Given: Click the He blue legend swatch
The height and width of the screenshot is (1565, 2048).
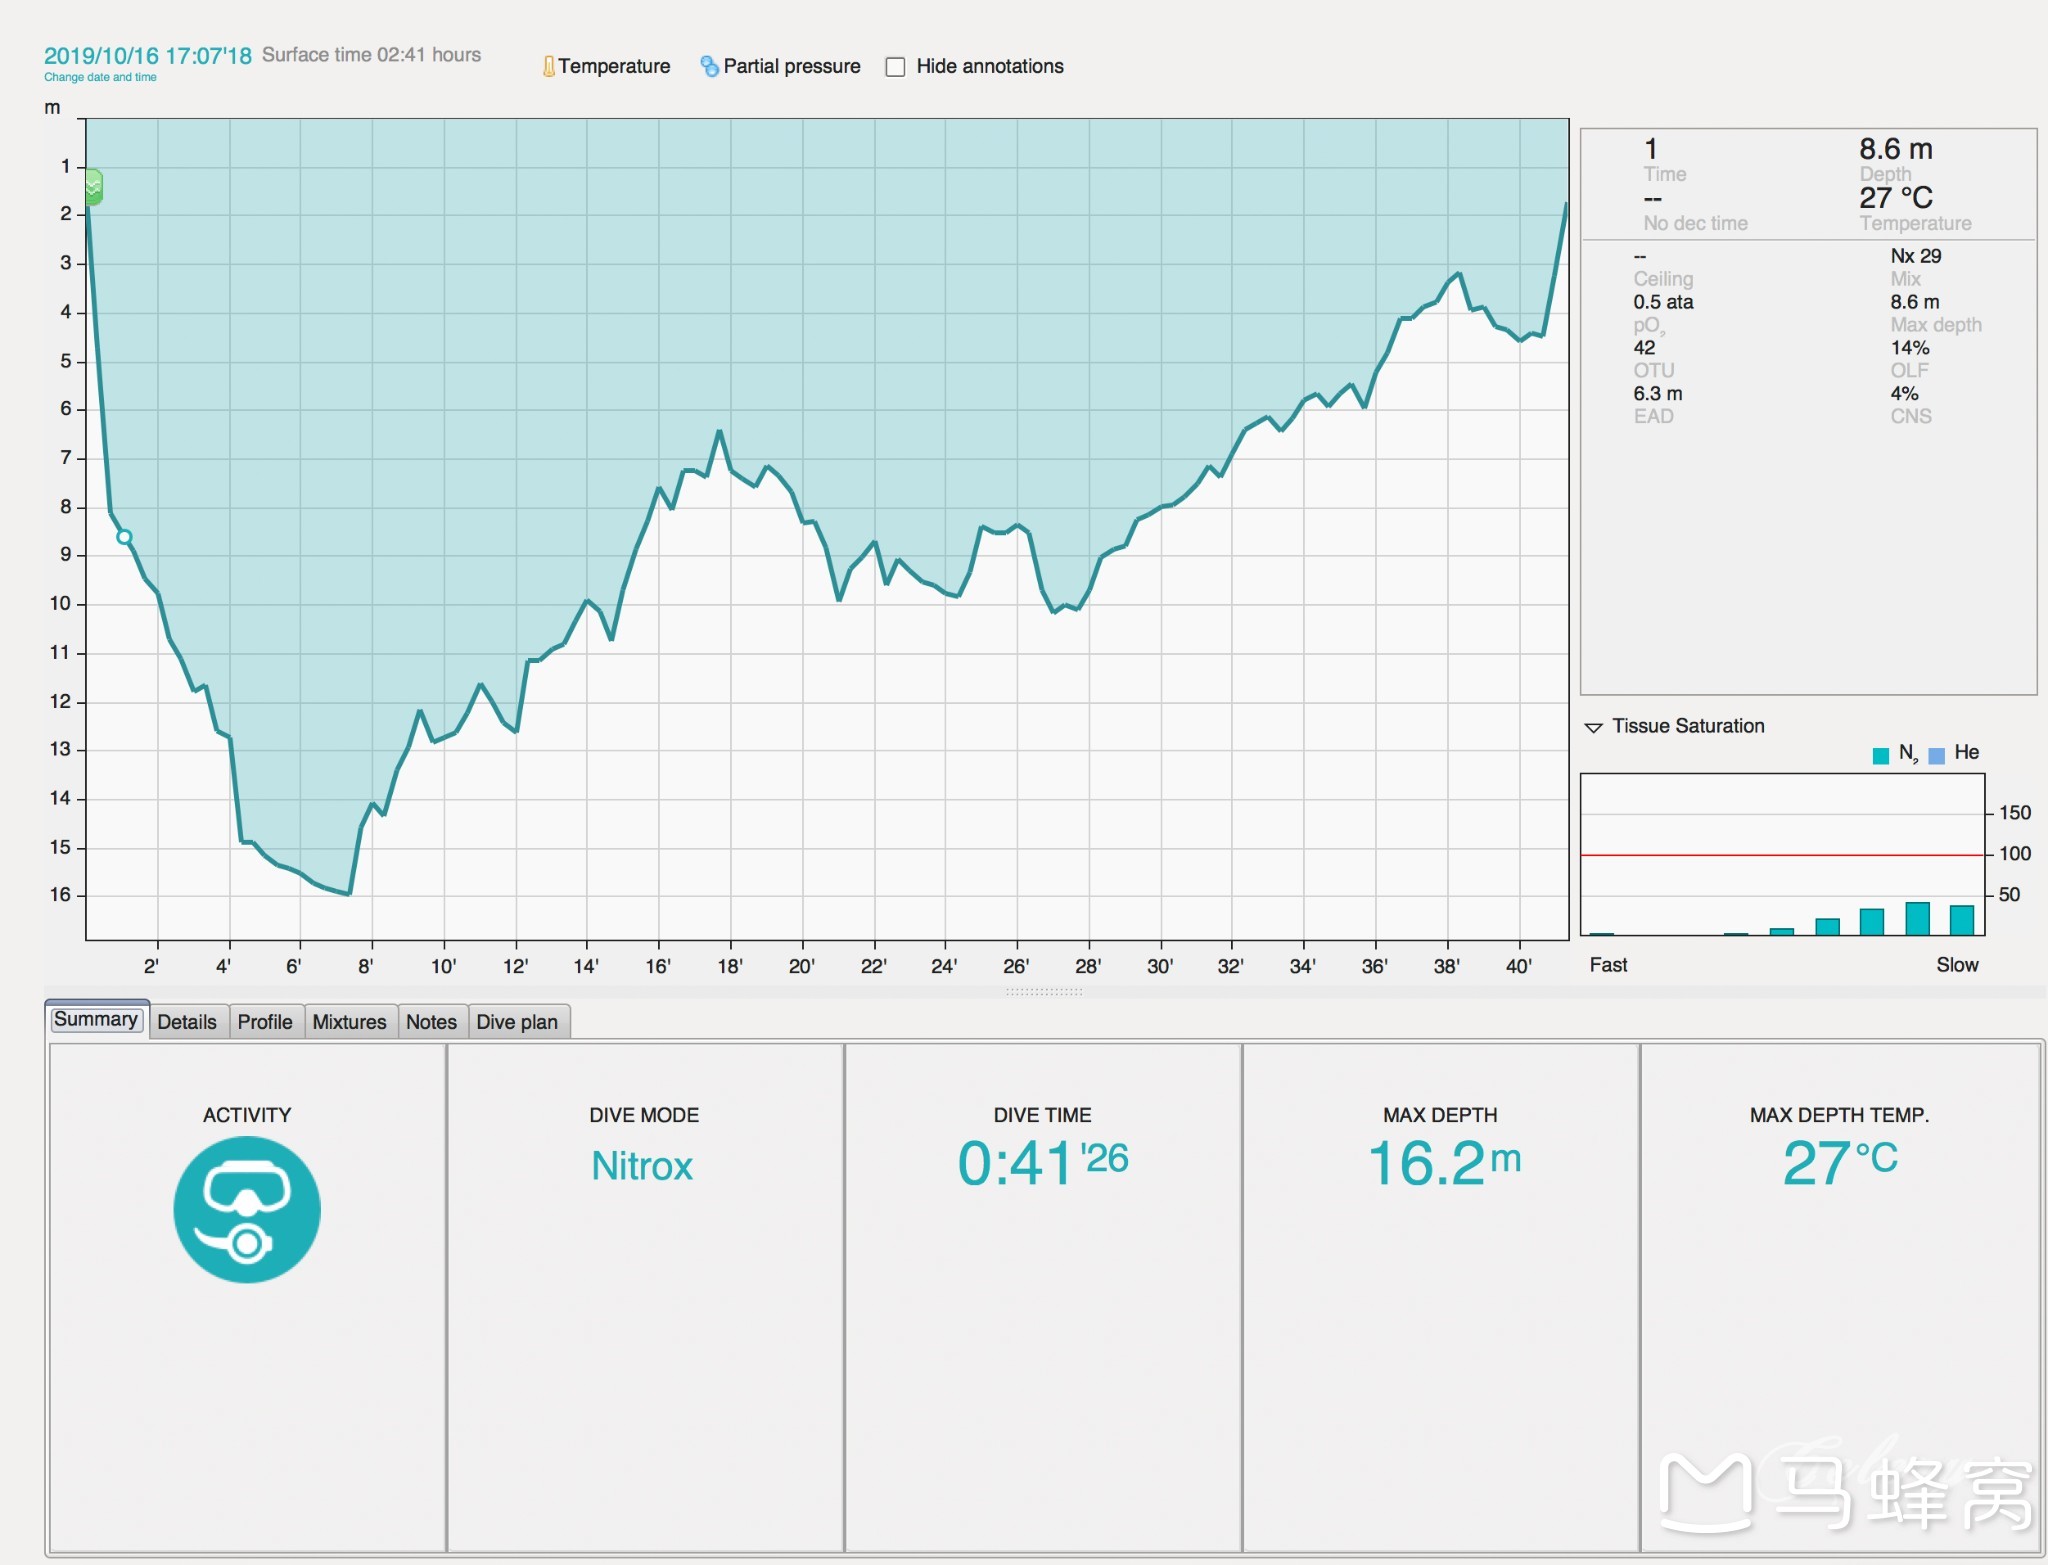Looking at the screenshot, I should (x=1936, y=755).
